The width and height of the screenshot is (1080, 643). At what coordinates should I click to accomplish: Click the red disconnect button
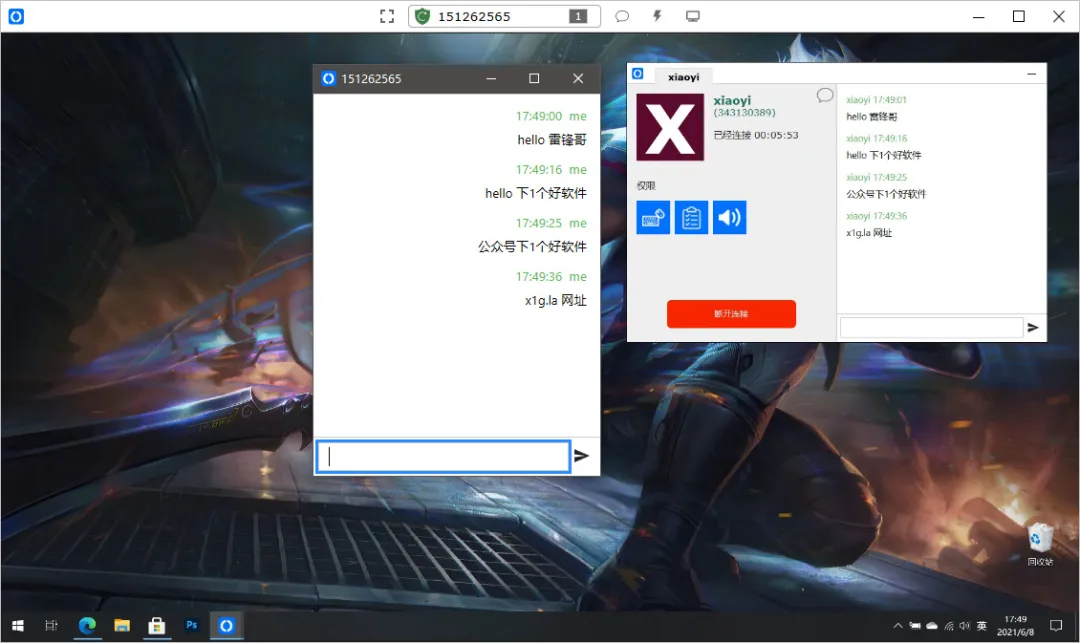tap(731, 314)
